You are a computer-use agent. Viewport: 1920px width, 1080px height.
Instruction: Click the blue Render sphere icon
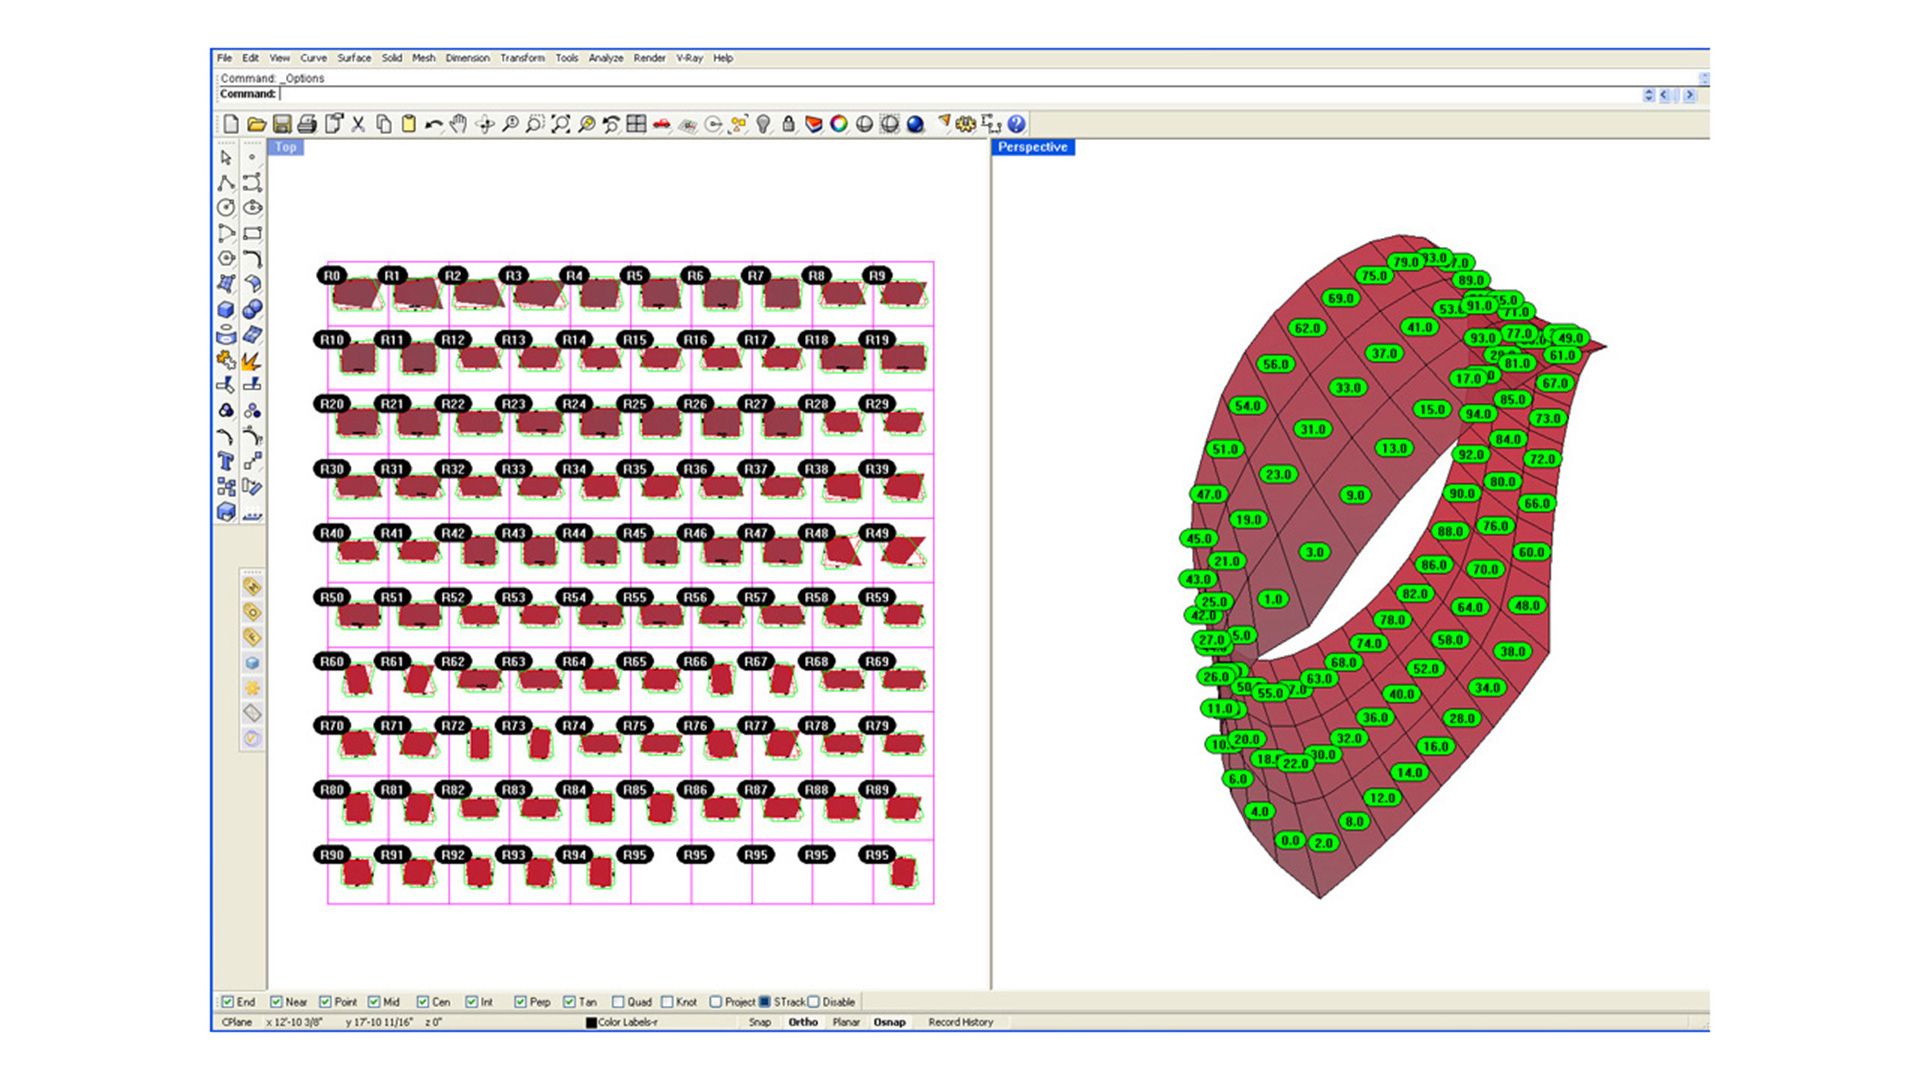click(915, 124)
